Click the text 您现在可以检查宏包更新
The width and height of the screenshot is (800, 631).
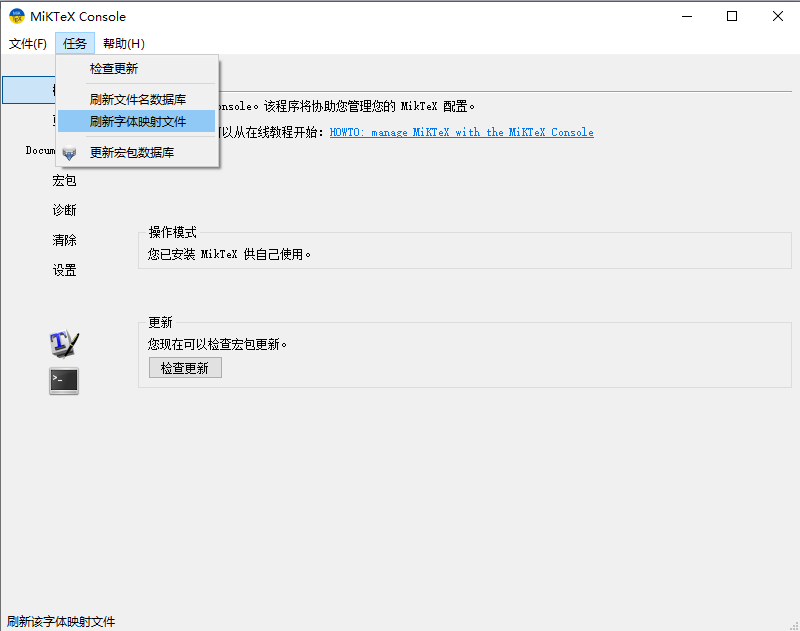click(x=217, y=345)
